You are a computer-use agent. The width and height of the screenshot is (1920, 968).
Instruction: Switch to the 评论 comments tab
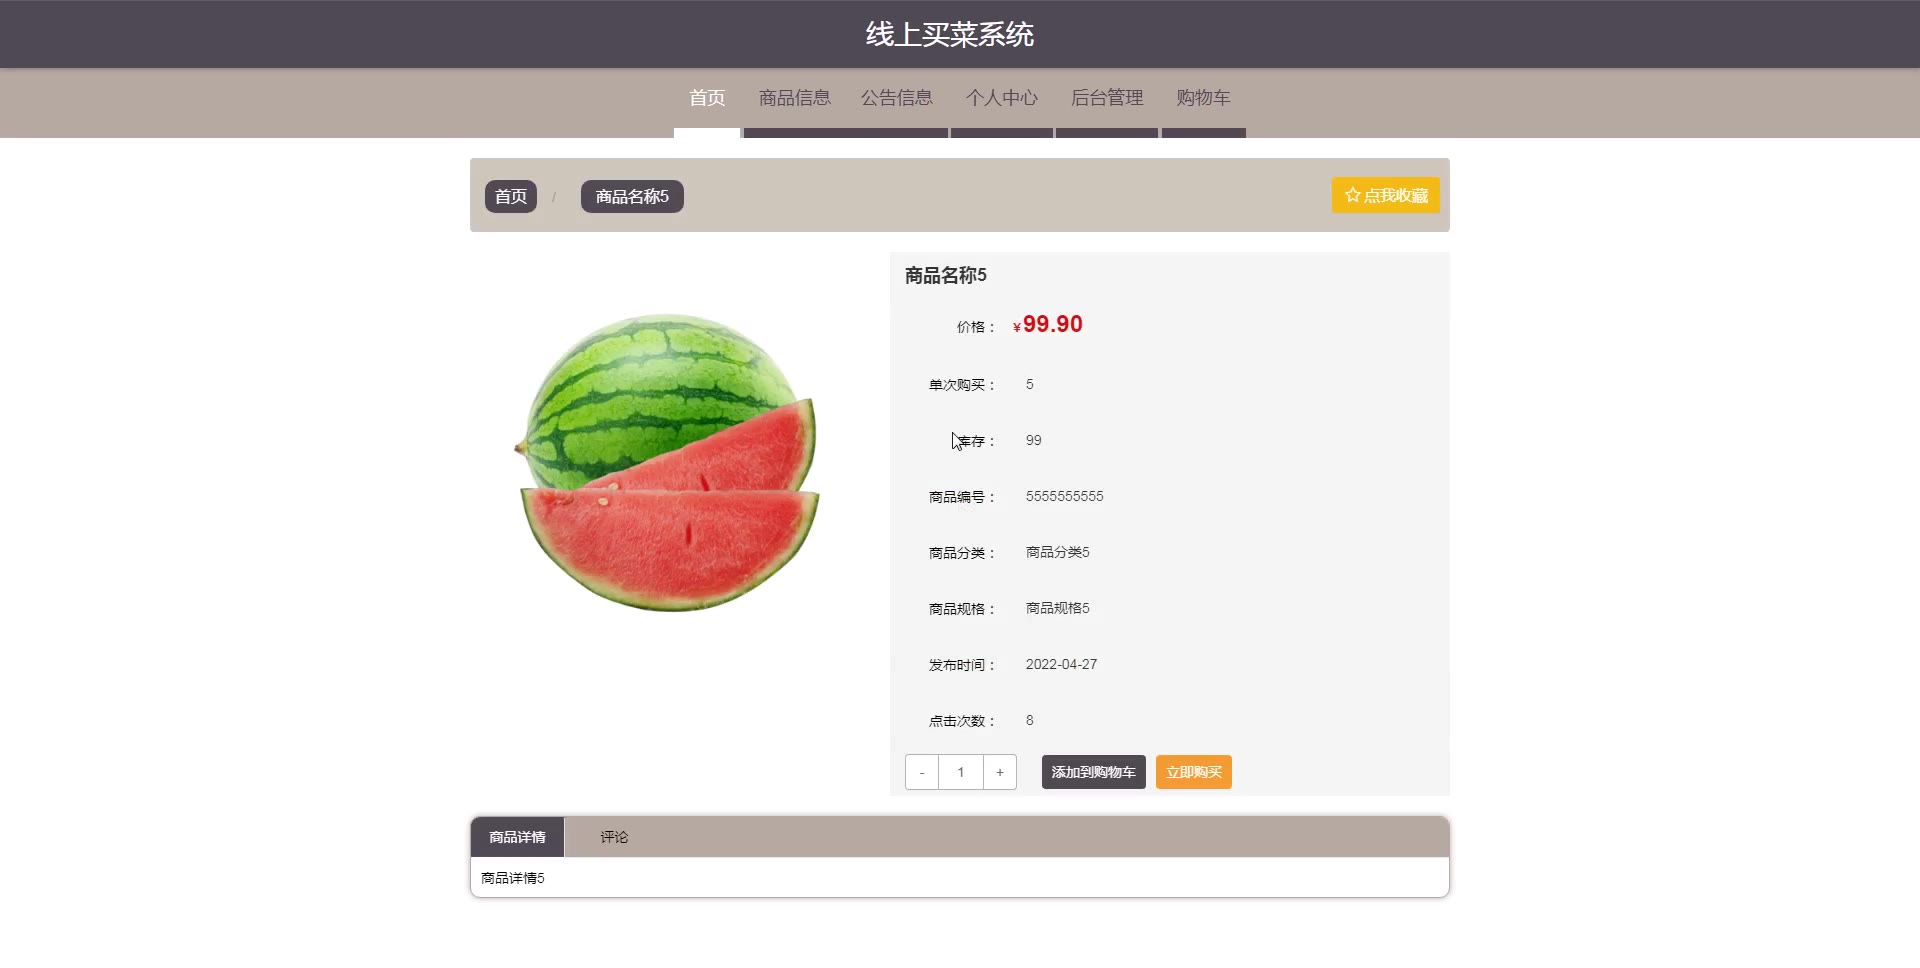[614, 837]
